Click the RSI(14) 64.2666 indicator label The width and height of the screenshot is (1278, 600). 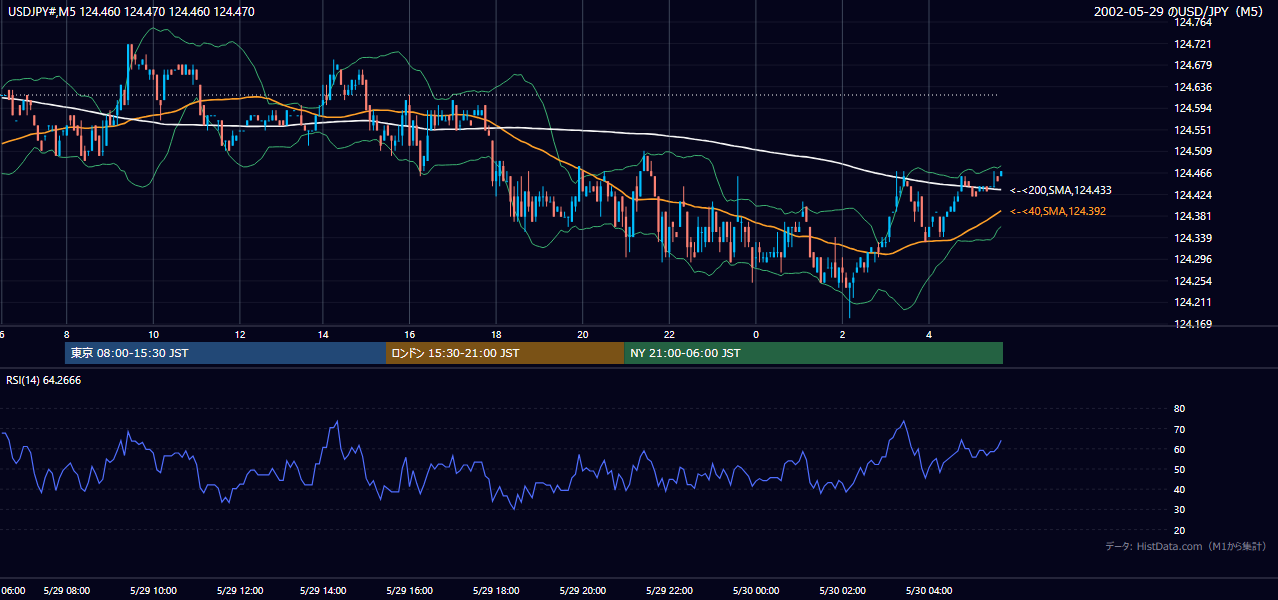click(x=44, y=380)
